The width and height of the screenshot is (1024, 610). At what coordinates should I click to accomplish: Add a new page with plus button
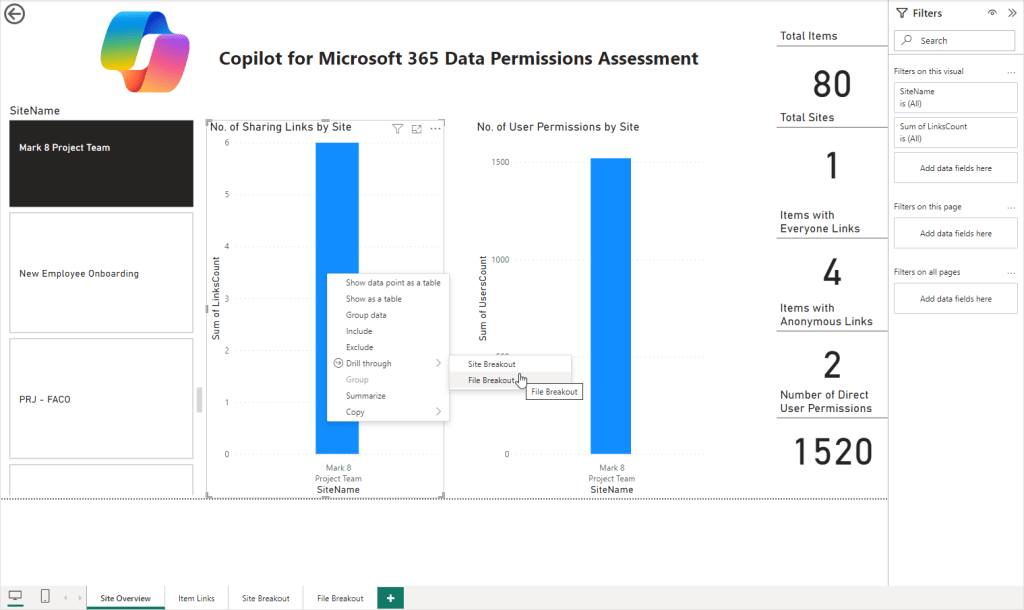click(x=390, y=597)
